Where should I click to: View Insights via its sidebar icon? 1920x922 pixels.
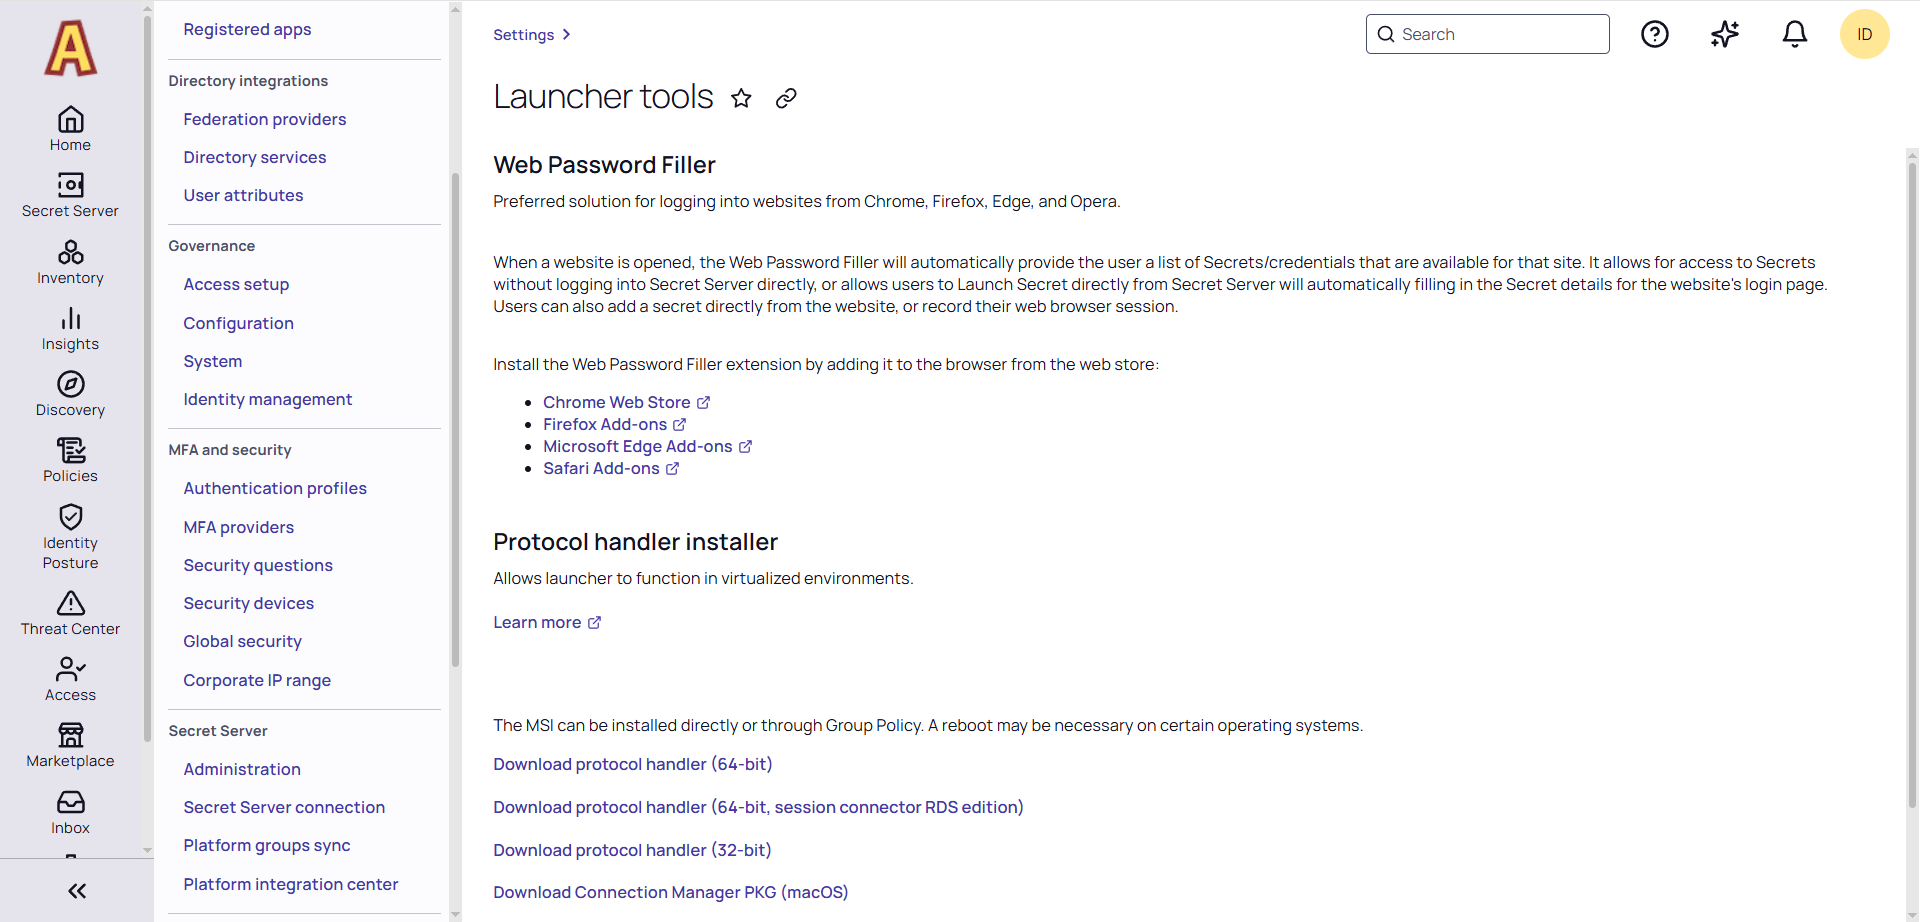(70, 329)
